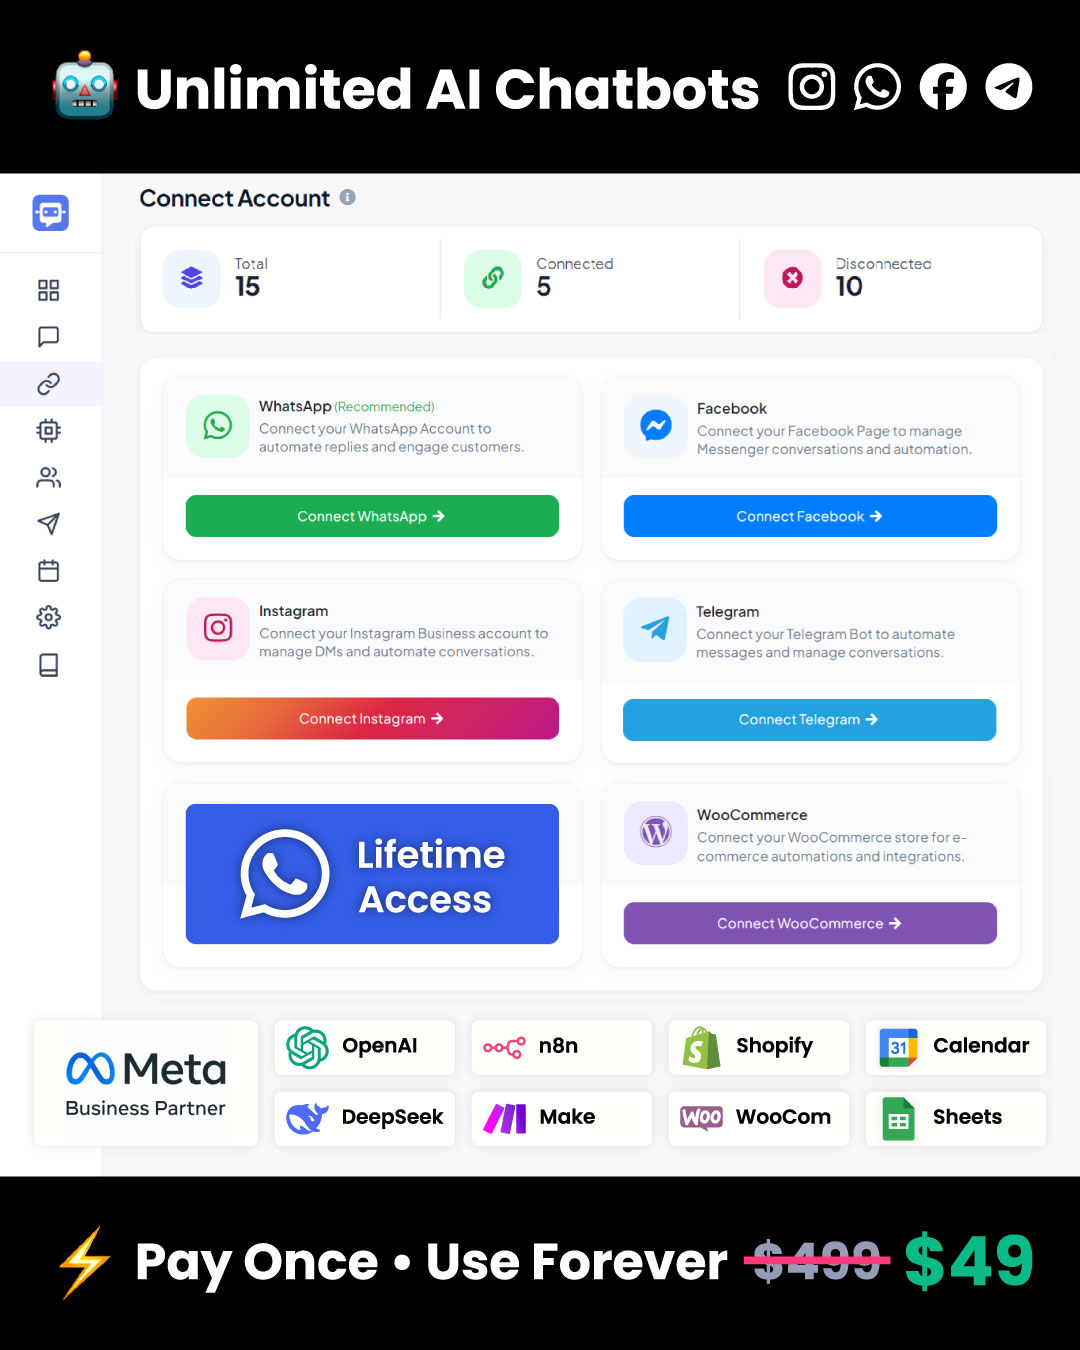
Task: Click the OpenAI integration tile
Action: point(365,1047)
